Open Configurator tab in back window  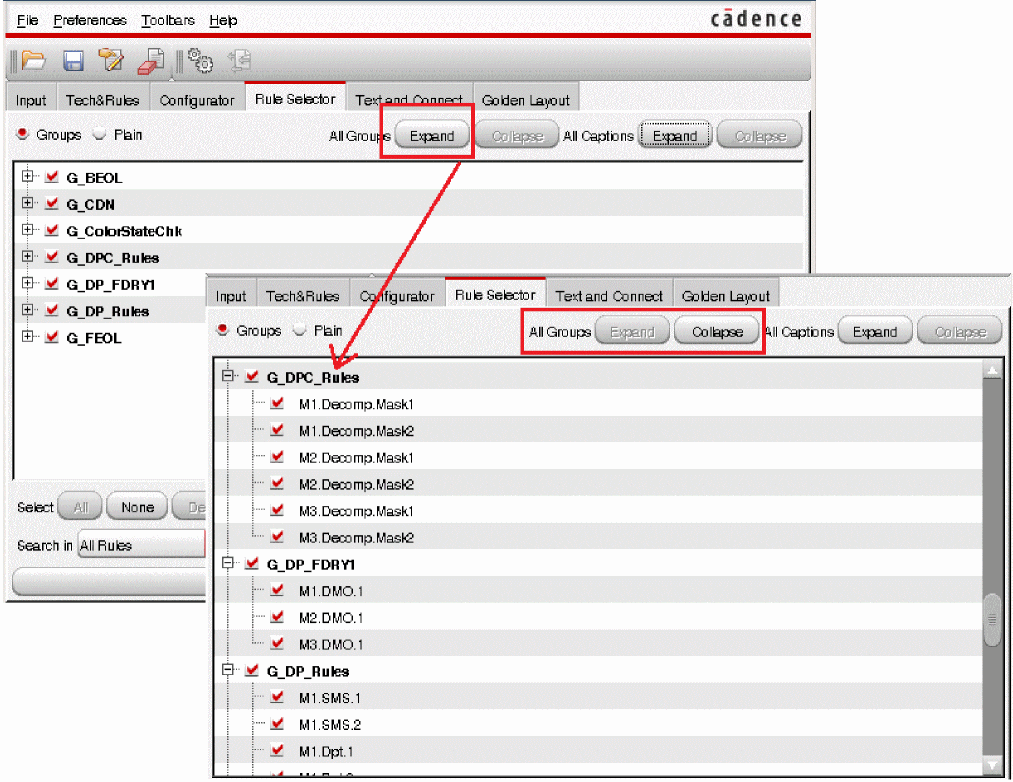point(197,100)
